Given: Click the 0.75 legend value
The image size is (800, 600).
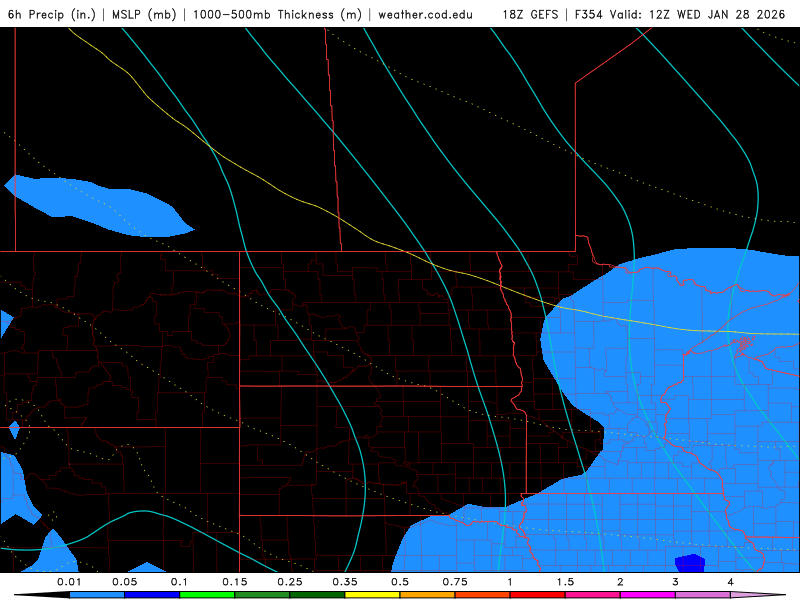Looking at the screenshot, I should pyautogui.click(x=455, y=582).
